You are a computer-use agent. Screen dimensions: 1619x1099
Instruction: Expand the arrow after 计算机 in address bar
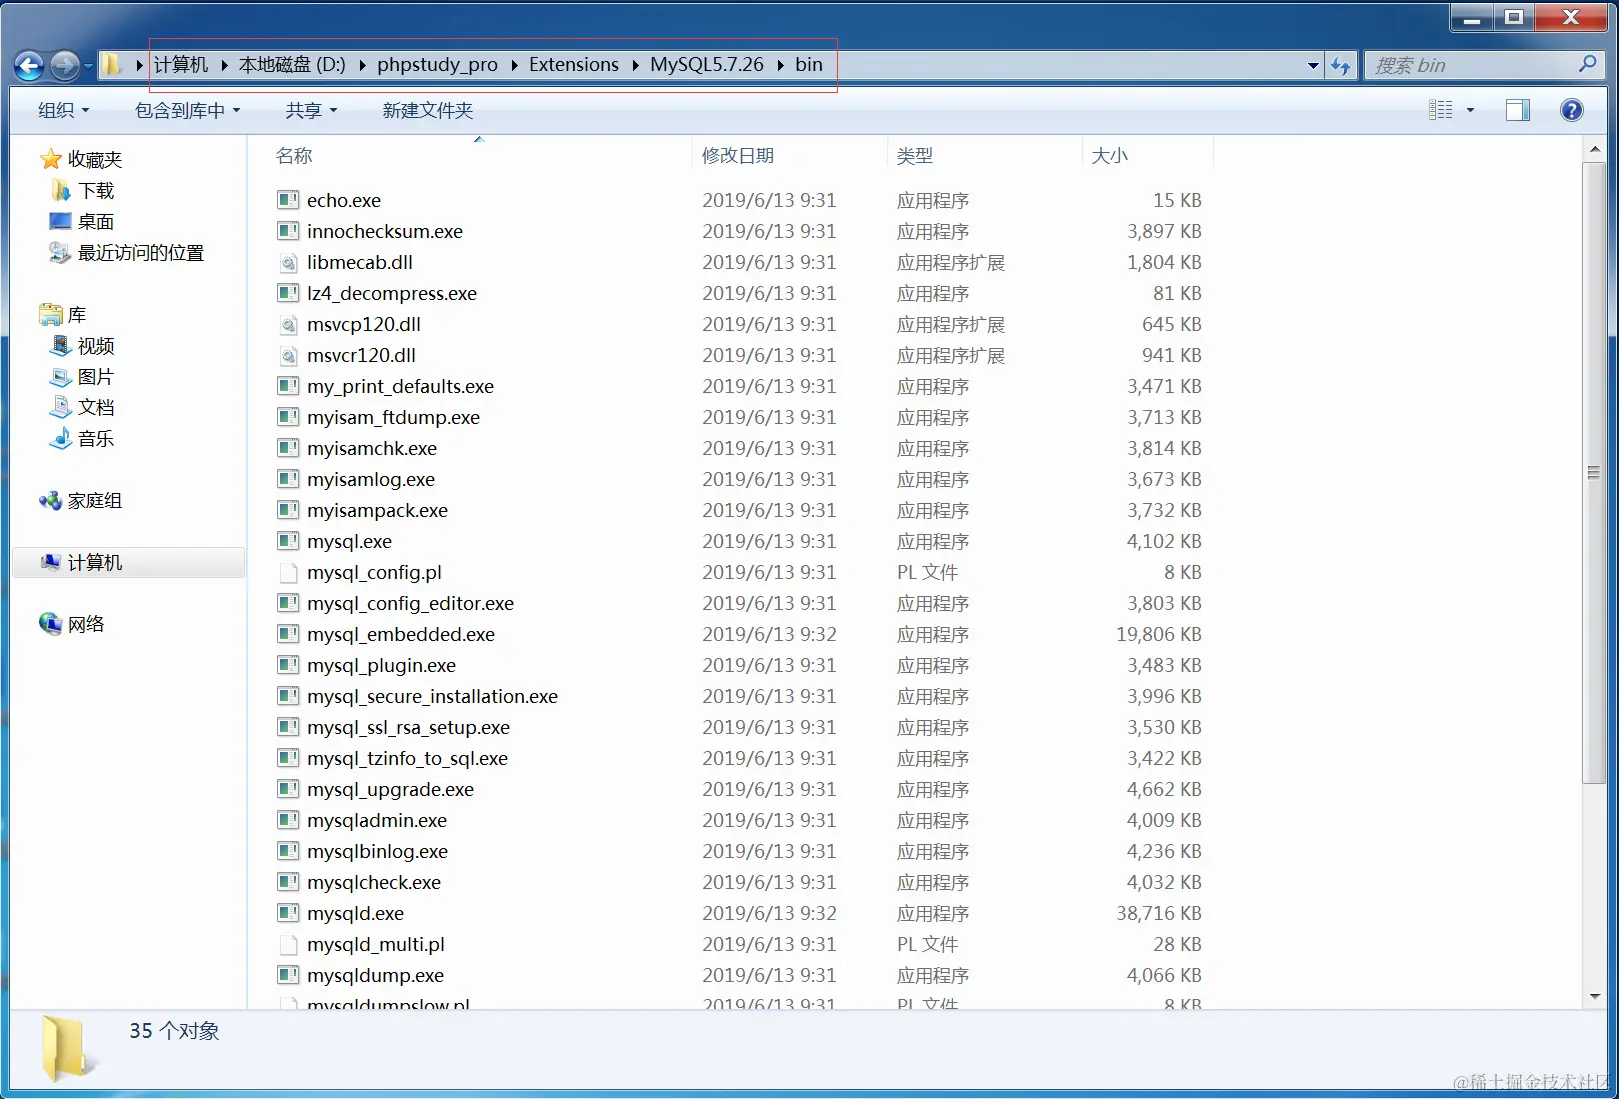point(224,65)
